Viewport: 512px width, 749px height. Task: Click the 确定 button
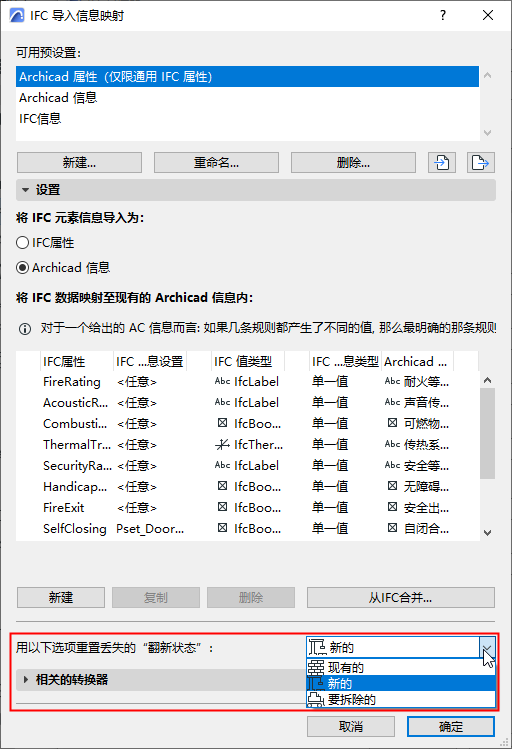coord(451,727)
